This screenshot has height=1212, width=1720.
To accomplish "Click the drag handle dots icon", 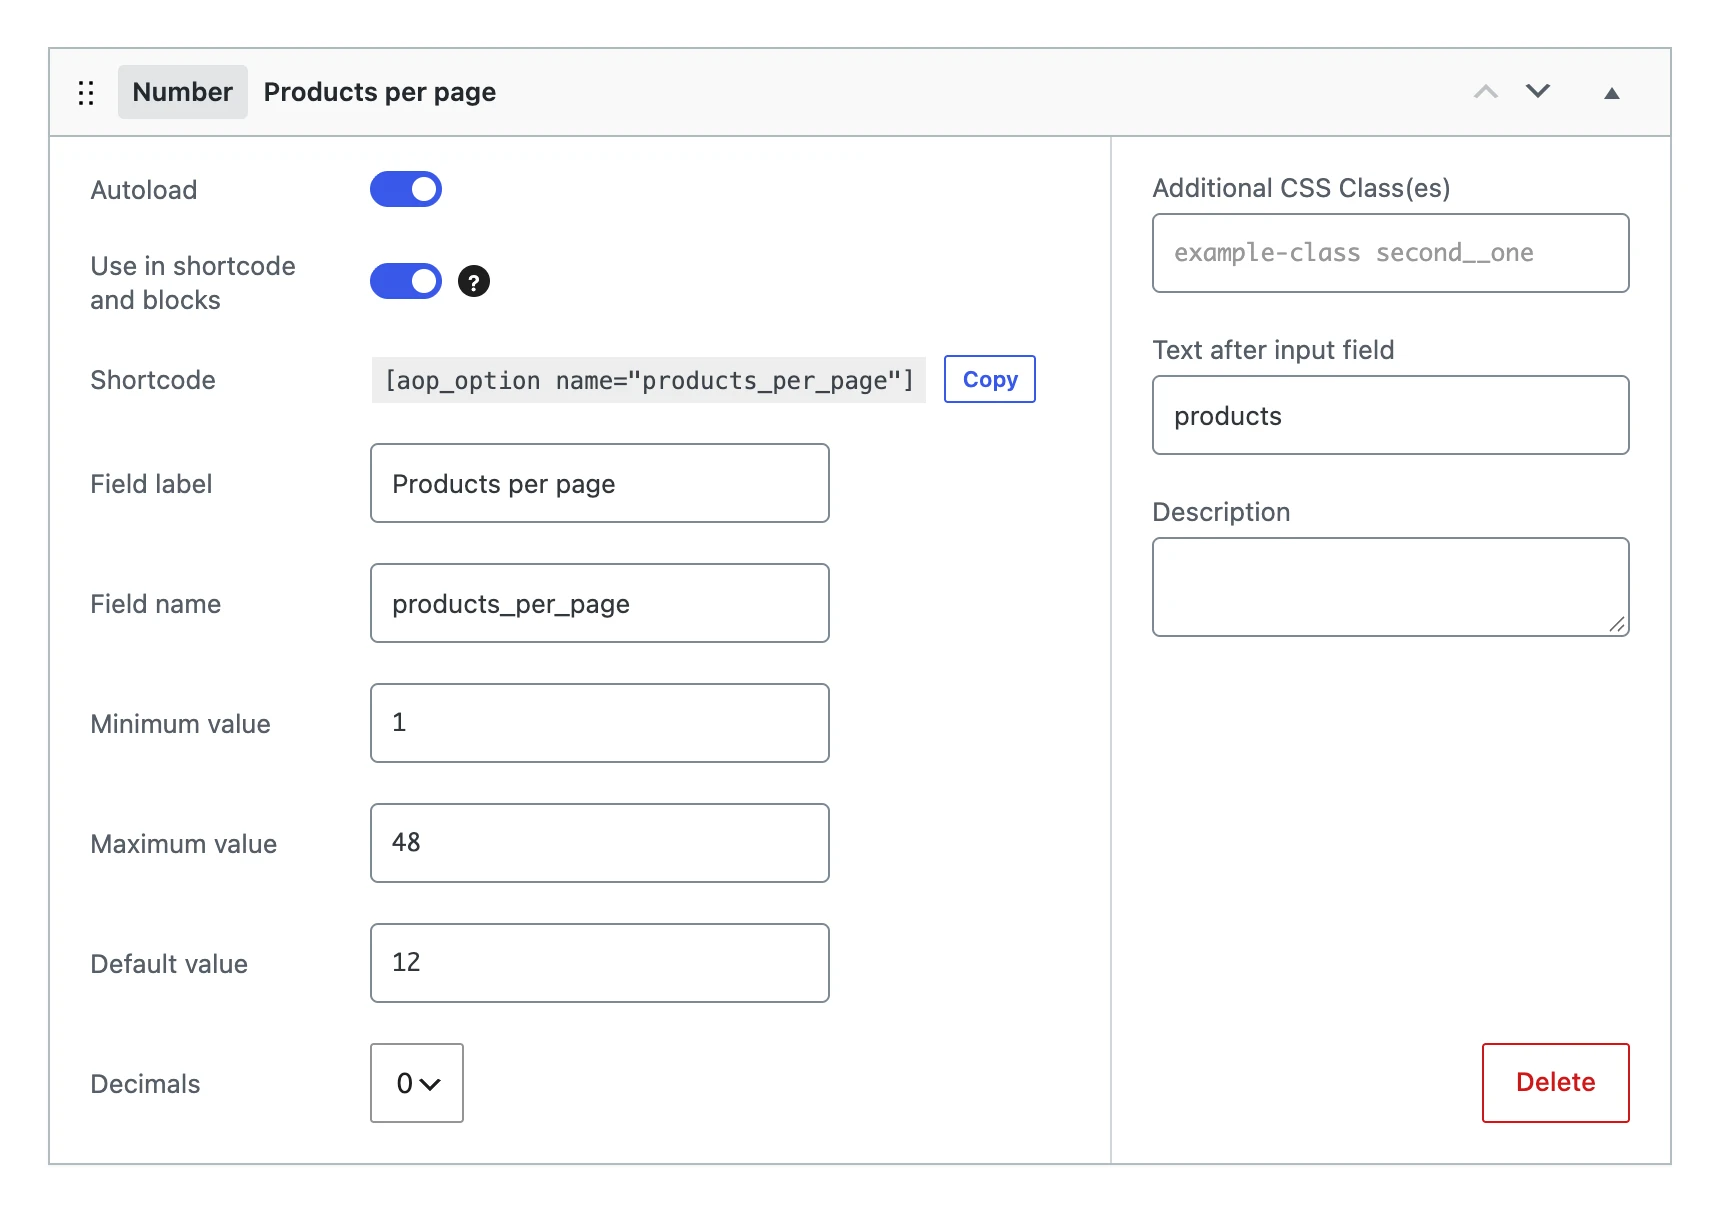I will [86, 93].
